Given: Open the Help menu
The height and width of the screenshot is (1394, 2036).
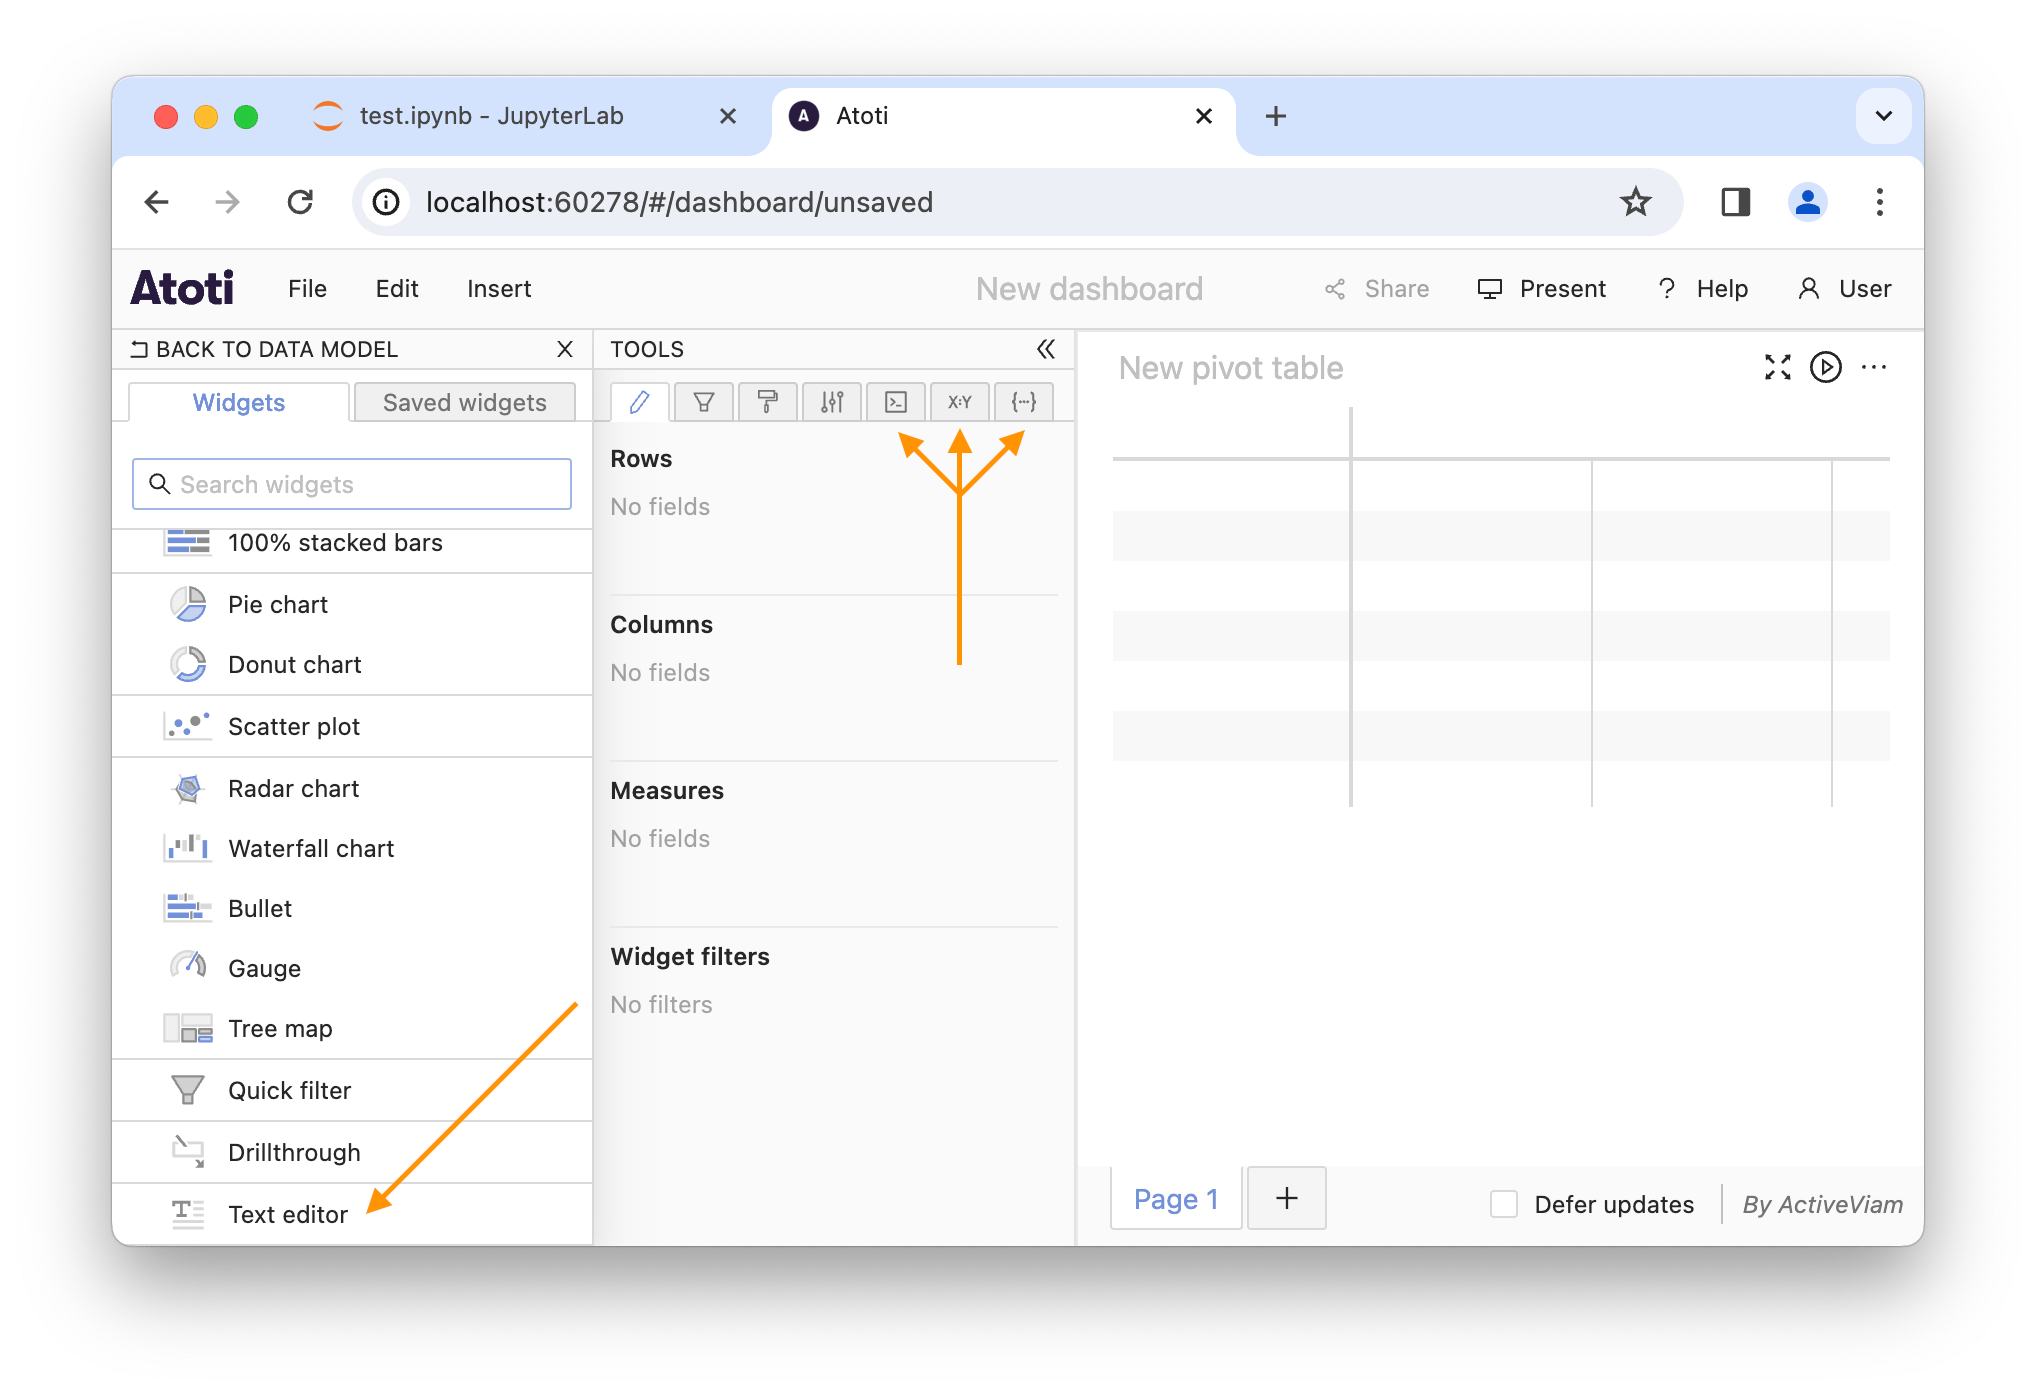Looking at the screenshot, I should 1703,289.
